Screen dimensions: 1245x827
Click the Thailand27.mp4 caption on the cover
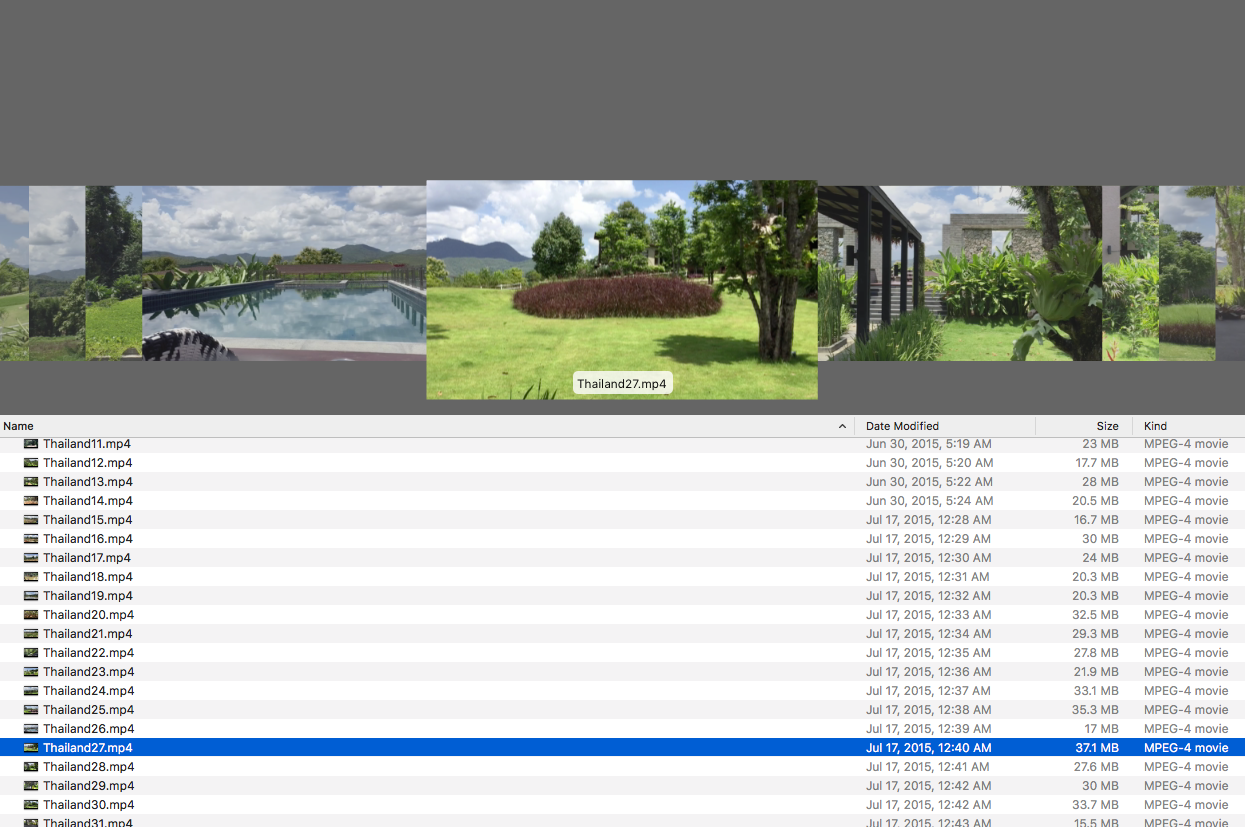tap(622, 384)
